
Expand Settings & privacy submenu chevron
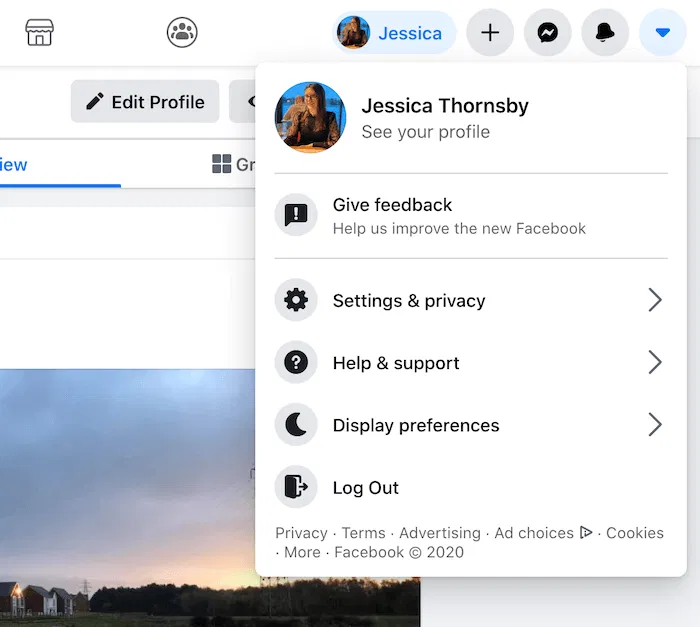655,300
